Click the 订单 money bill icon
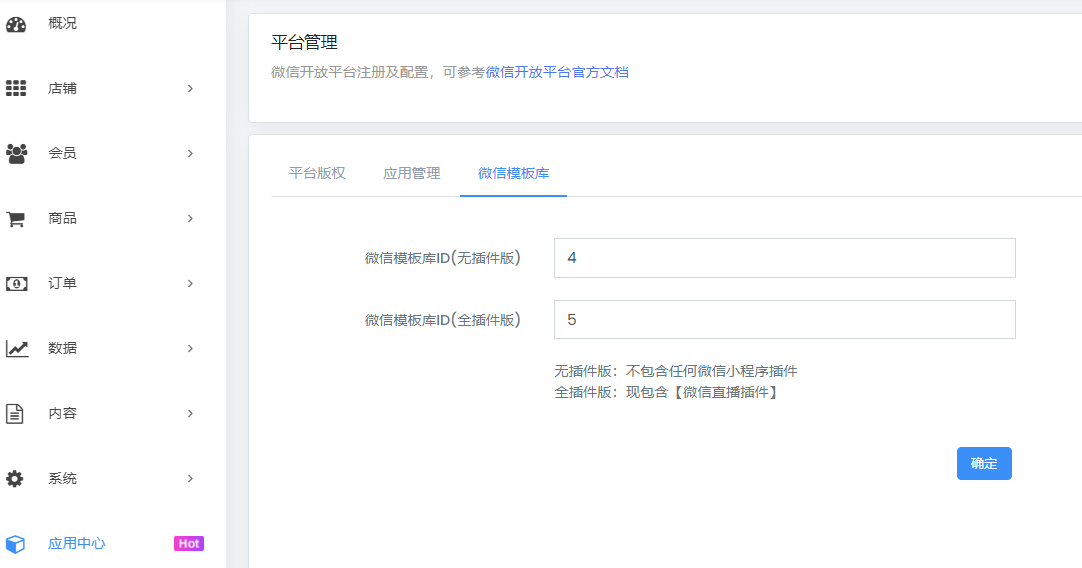The image size is (1082, 568). (16, 284)
